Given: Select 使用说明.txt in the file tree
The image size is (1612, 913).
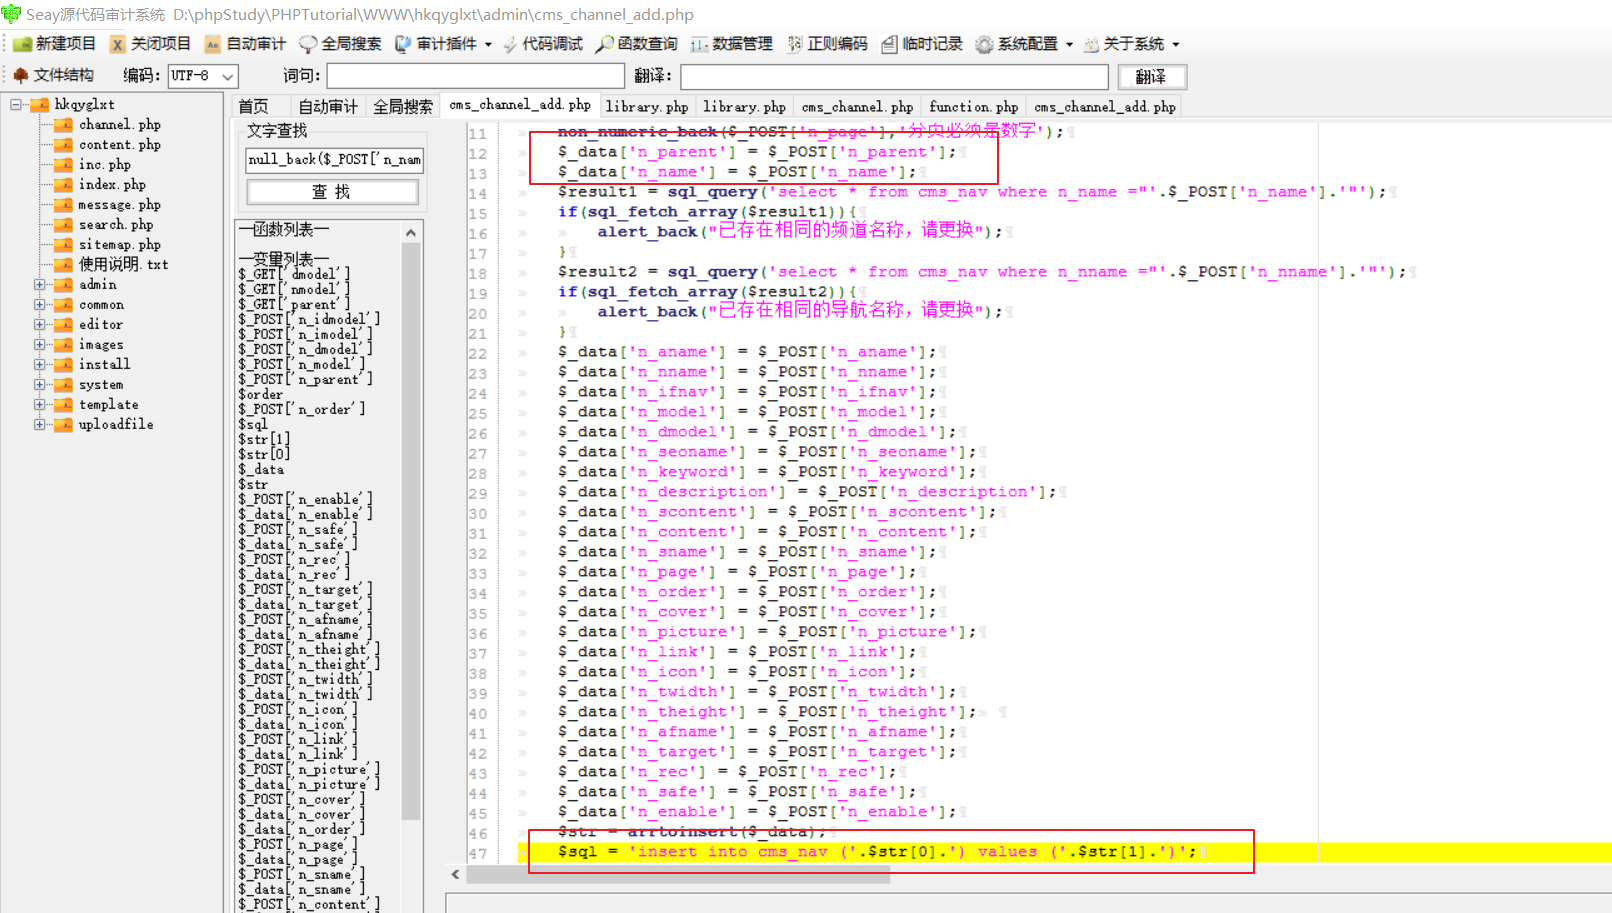Looking at the screenshot, I should point(123,264).
